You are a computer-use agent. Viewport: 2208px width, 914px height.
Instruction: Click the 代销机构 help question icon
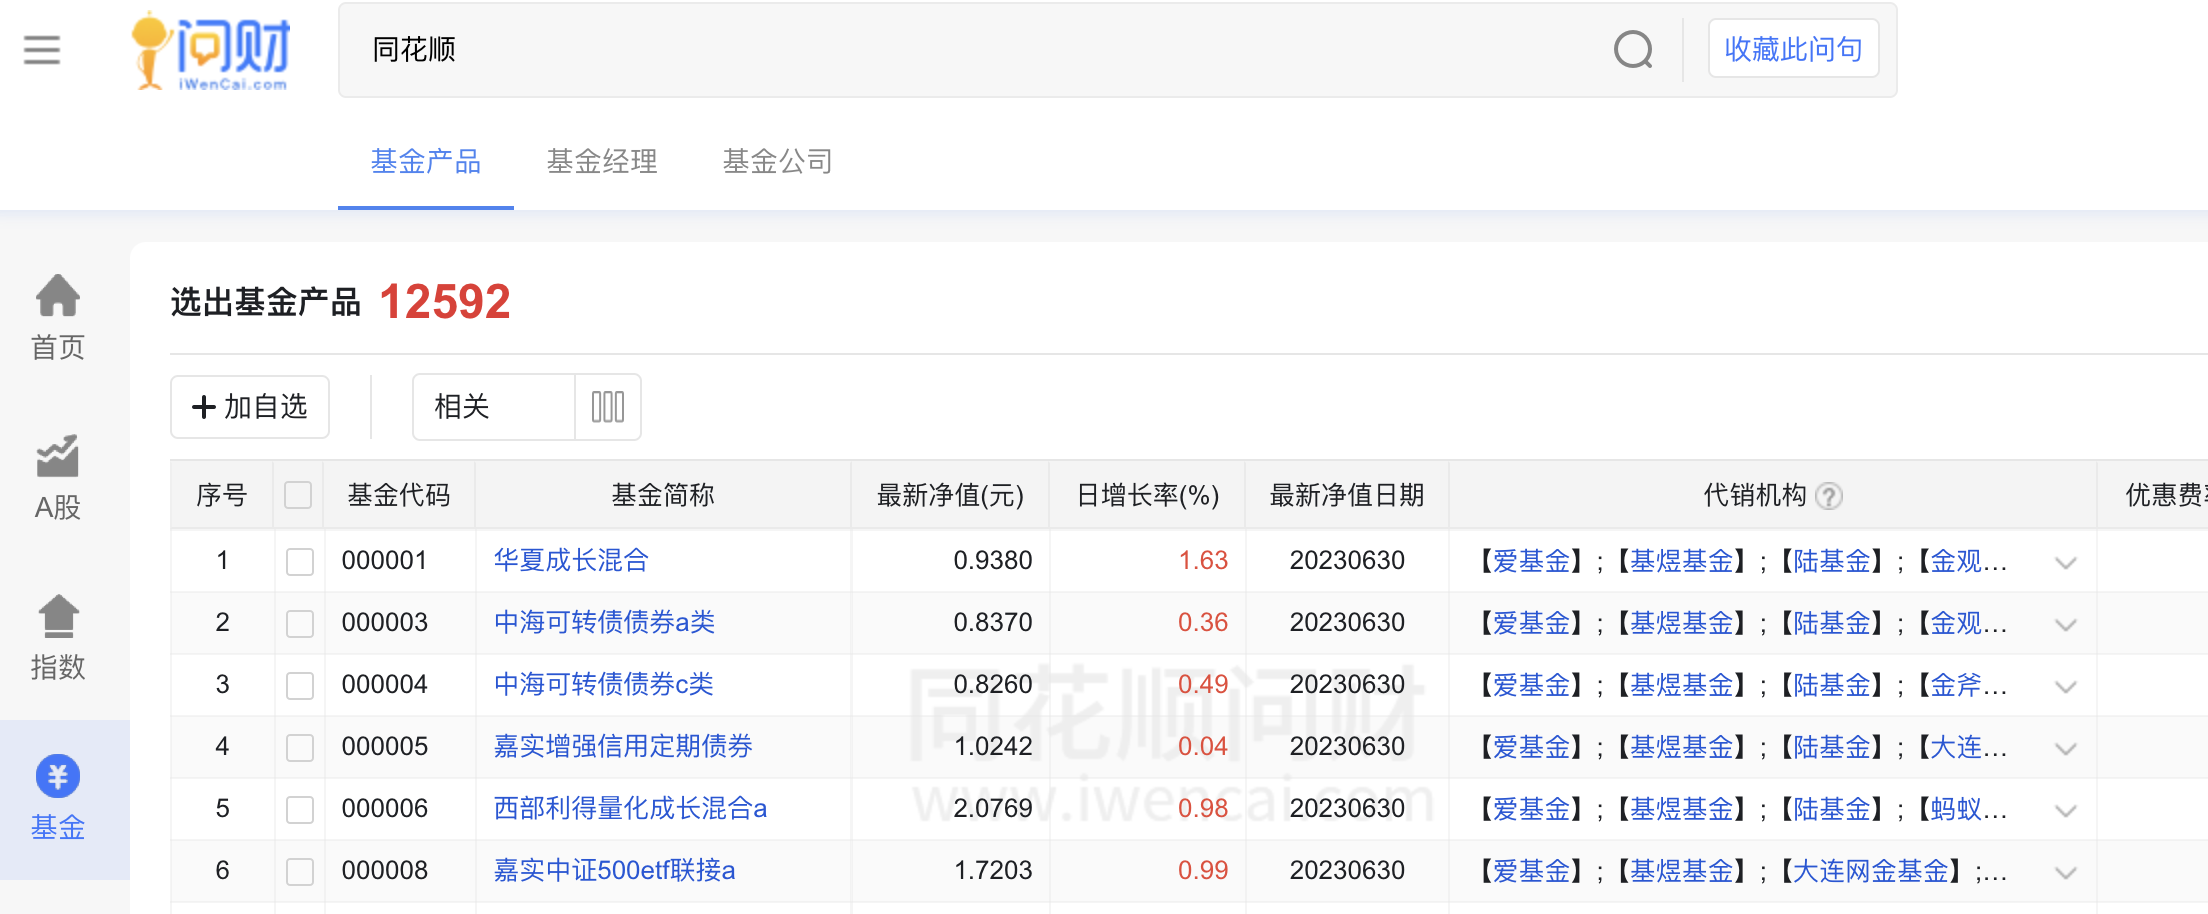pyautogui.click(x=1829, y=496)
